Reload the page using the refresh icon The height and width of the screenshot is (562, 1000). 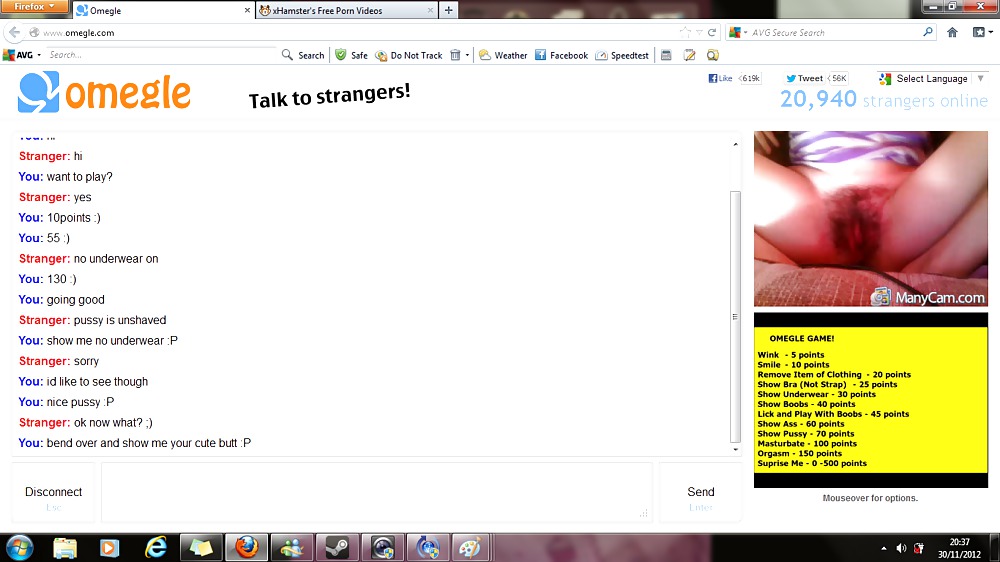click(712, 32)
